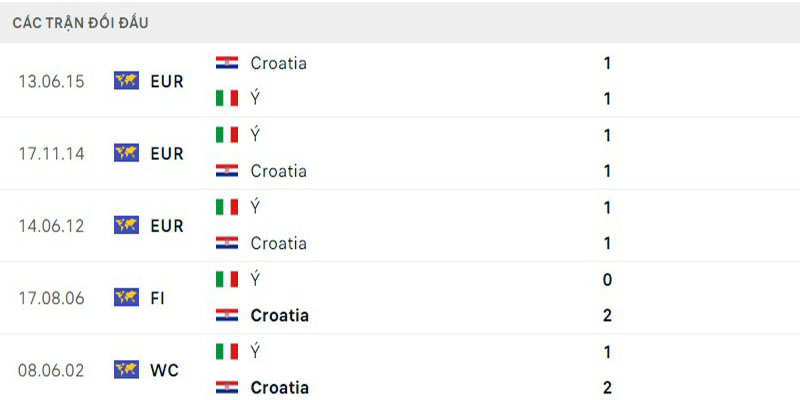Click the Italy flag in the 13.06.15 match

(227, 98)
